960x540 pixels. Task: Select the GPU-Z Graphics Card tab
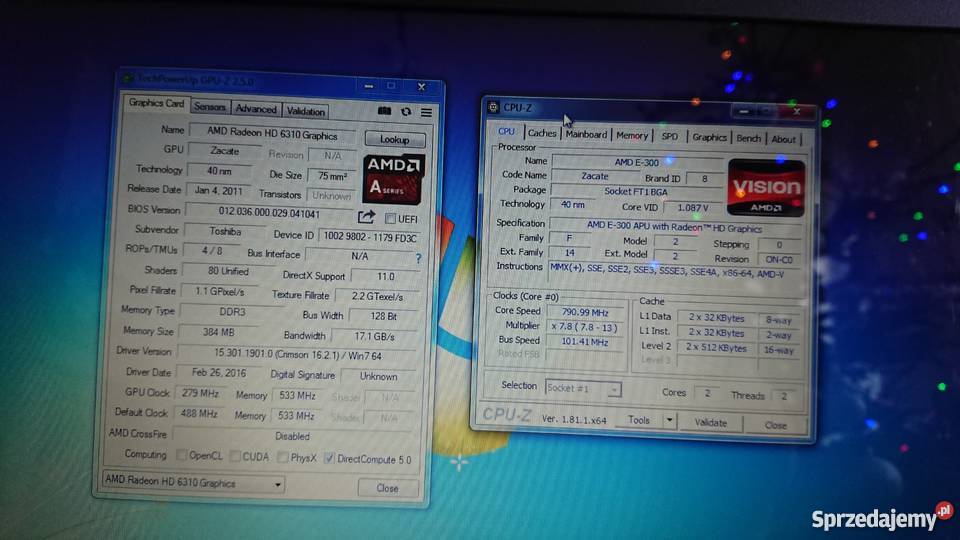click(x=156, y=103)
